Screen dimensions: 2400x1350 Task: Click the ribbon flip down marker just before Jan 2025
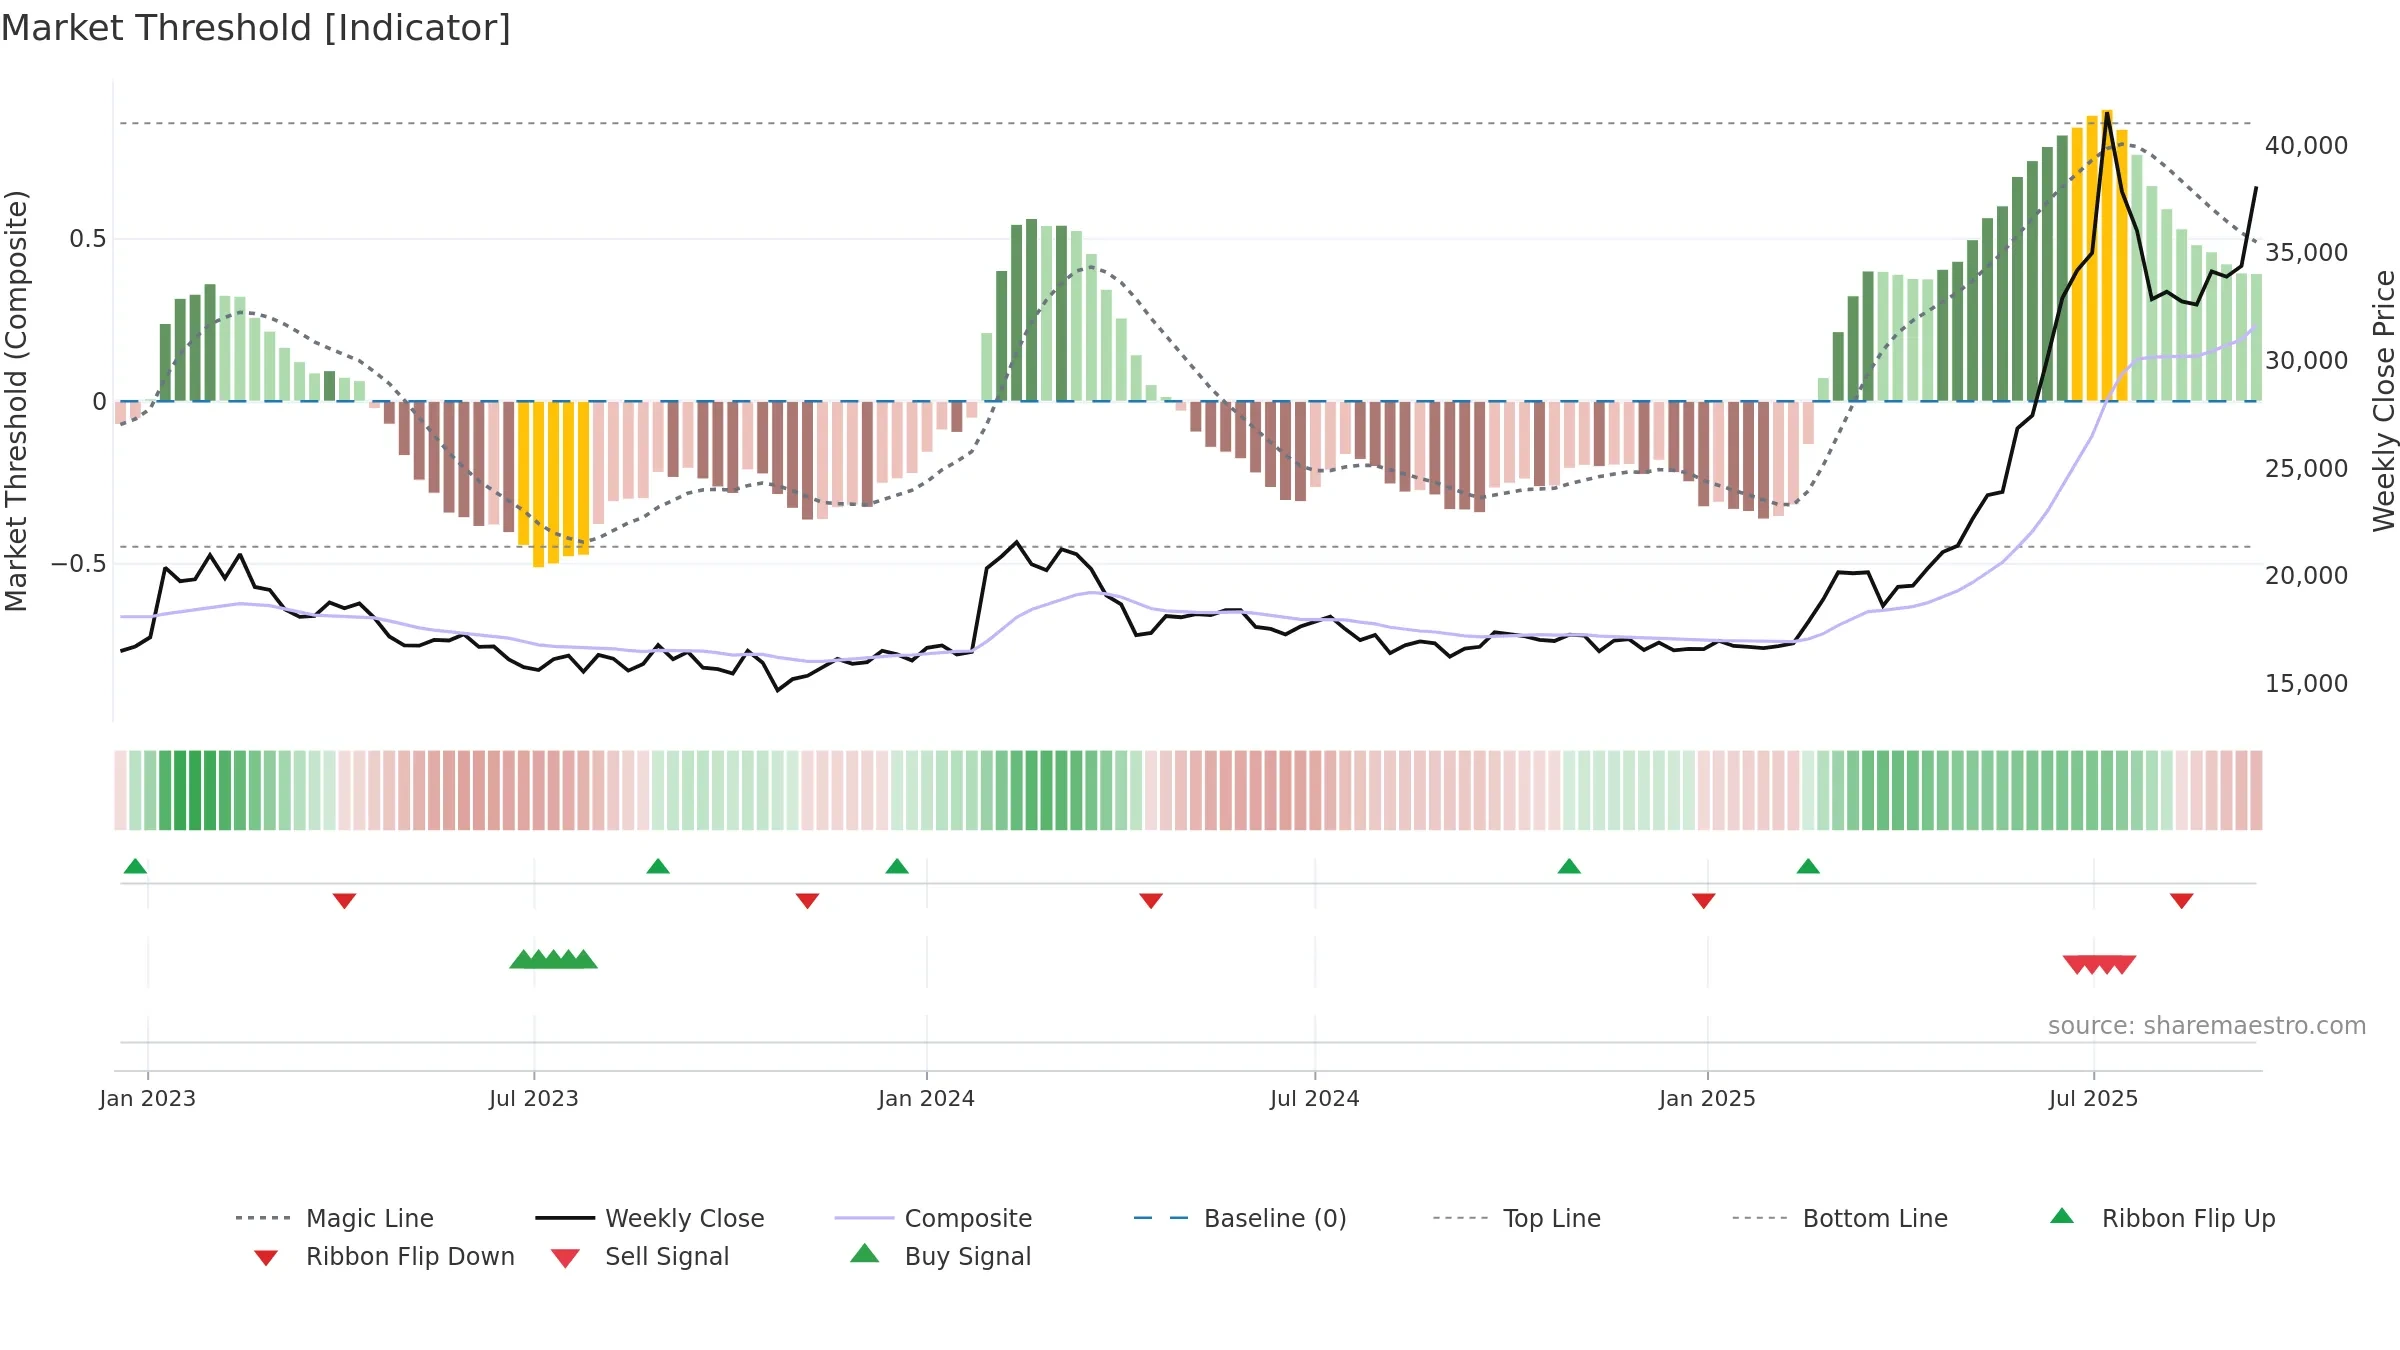coord(1704,901)
